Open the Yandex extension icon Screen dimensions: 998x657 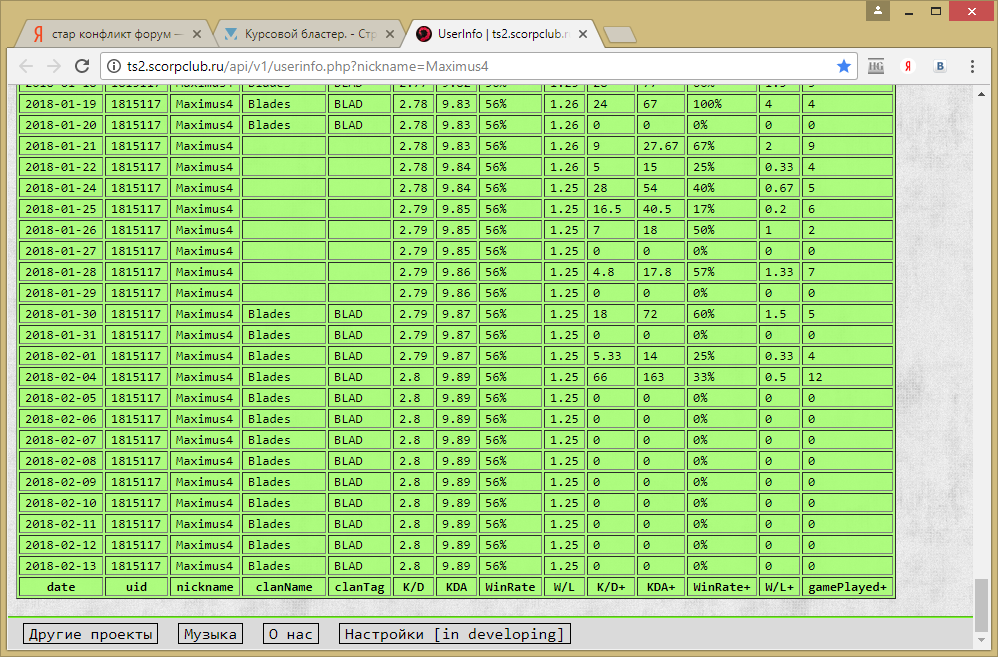click(x=908, y=66)
